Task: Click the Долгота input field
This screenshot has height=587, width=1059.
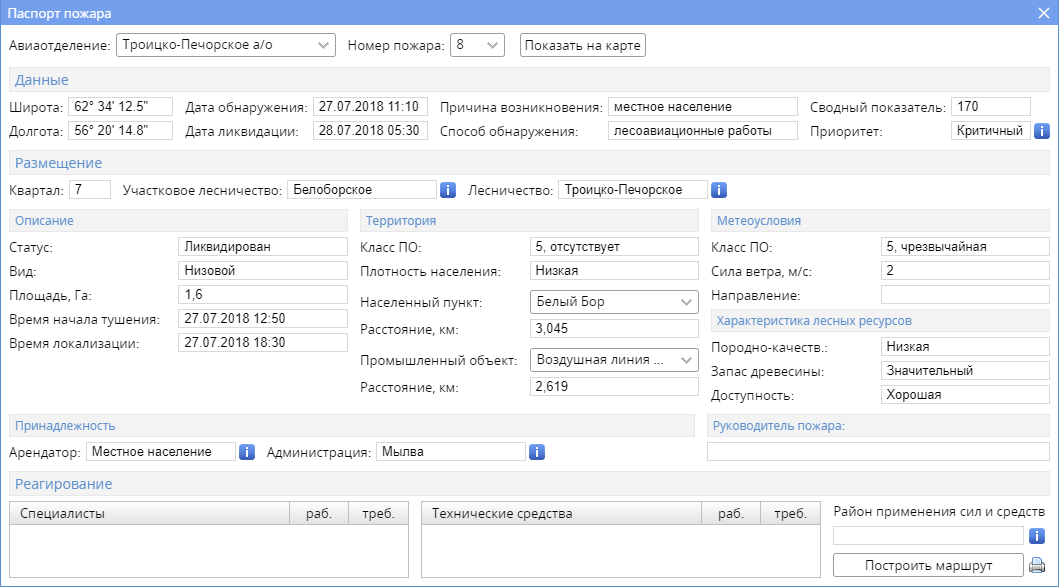Action: [120, 130]
